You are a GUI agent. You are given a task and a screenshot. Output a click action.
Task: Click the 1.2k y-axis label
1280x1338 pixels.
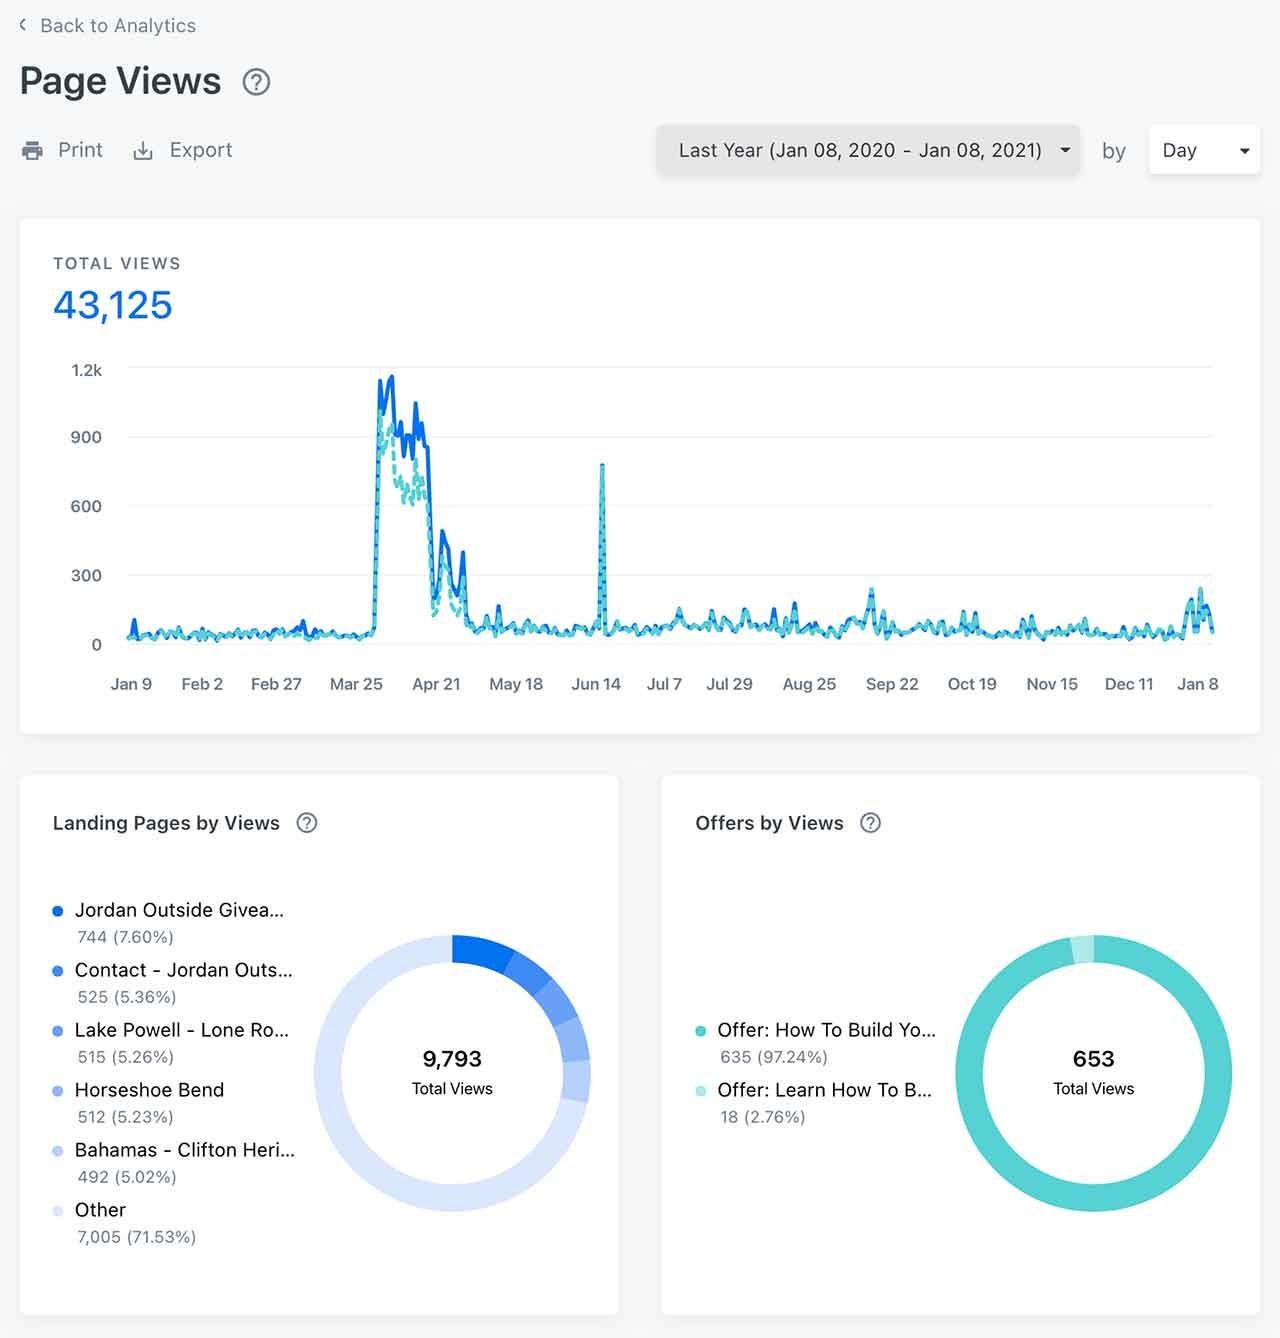[87, 370]
